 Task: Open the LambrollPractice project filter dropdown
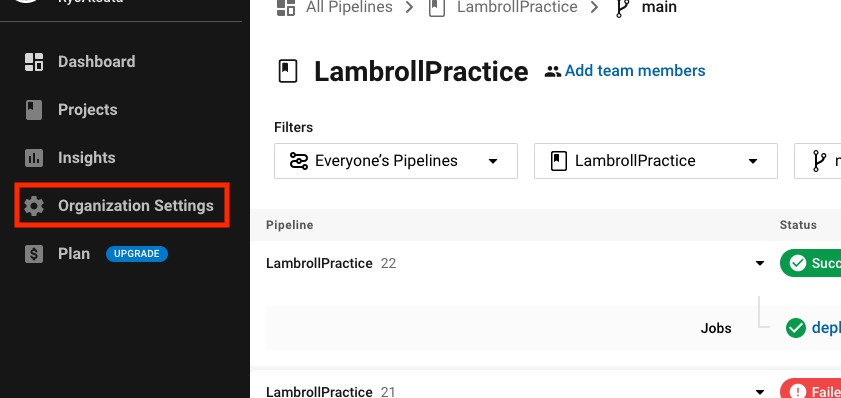pyautogui.click(x=655, y=161)
